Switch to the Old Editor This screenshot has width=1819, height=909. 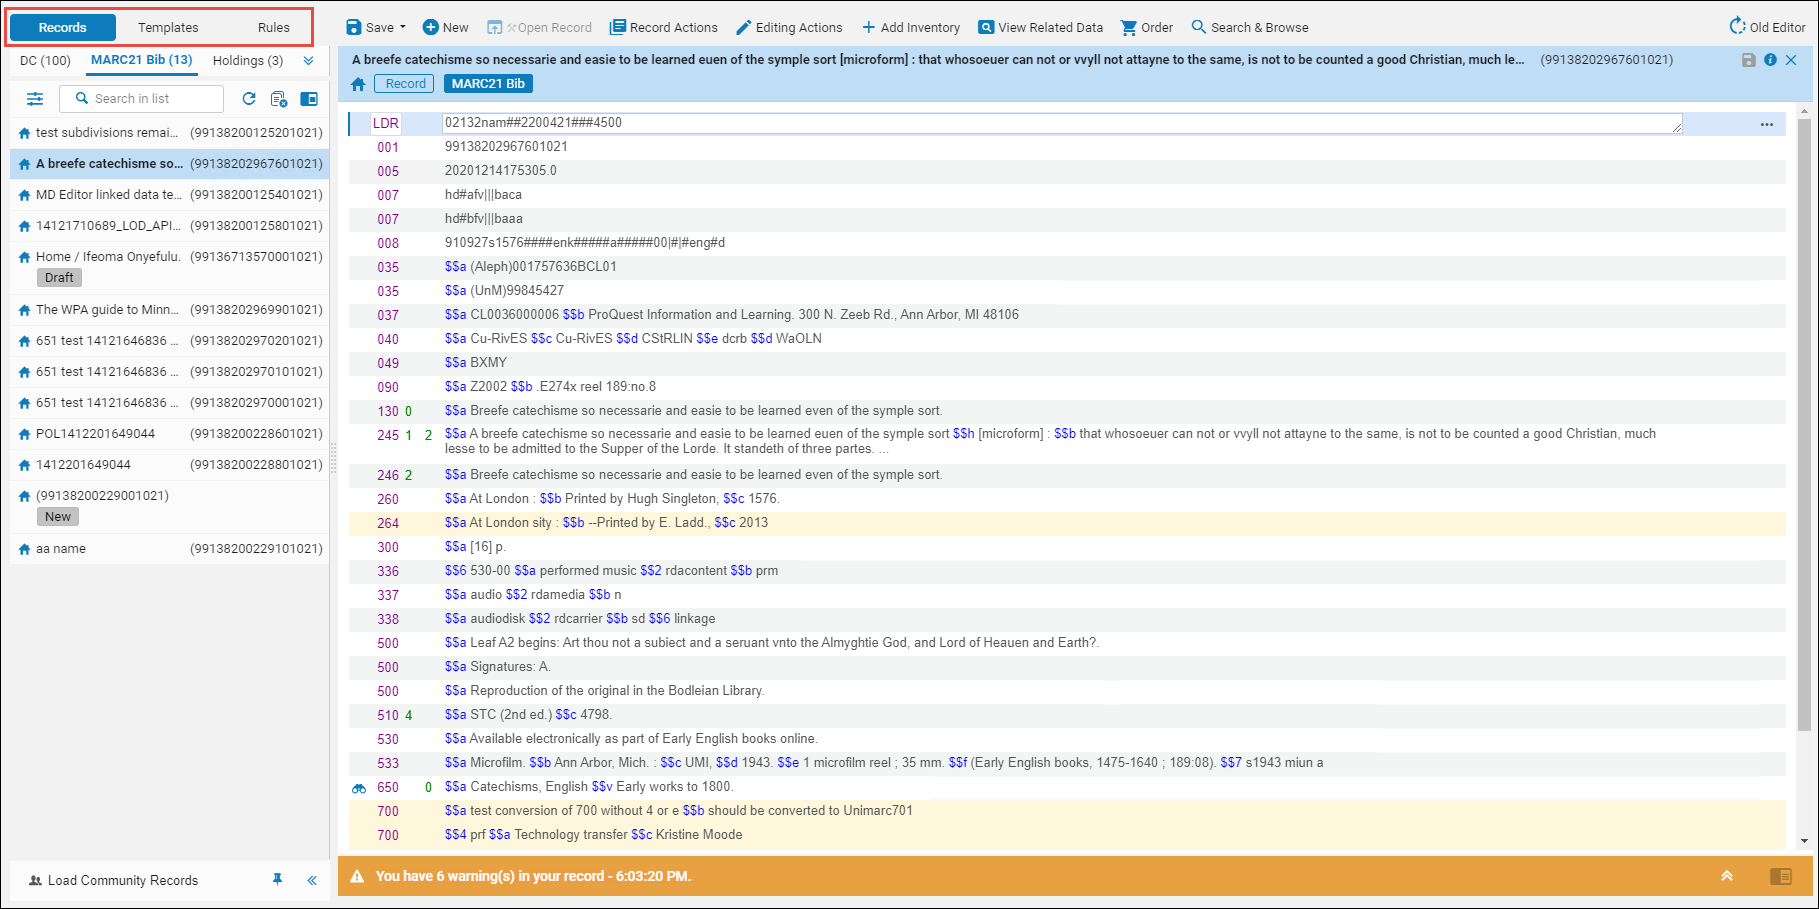(x=1768, y=28)
